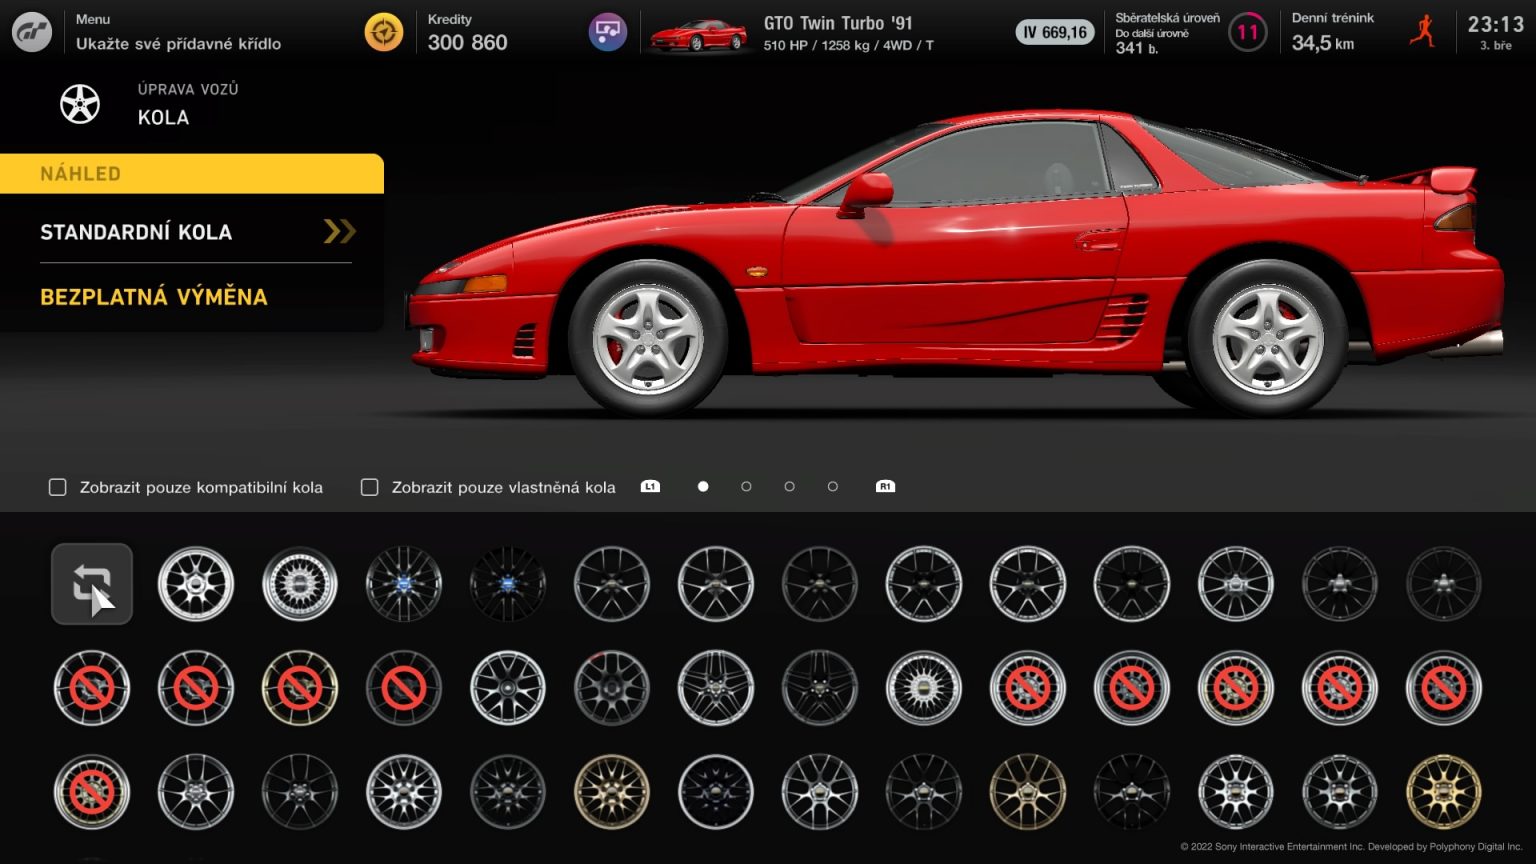This screenshot has height=864, width=1536.
Task: Select the fourth silver mesh wheel in bottom row
Action: tap(404, 792)
